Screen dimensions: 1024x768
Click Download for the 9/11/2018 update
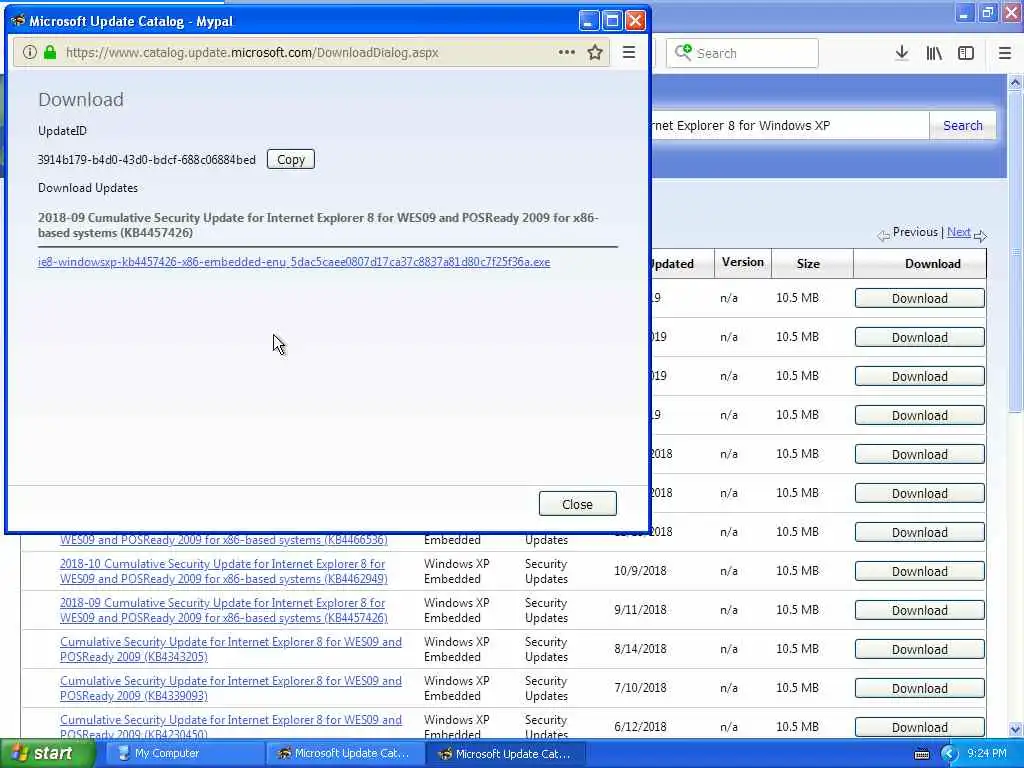point(920,611)
